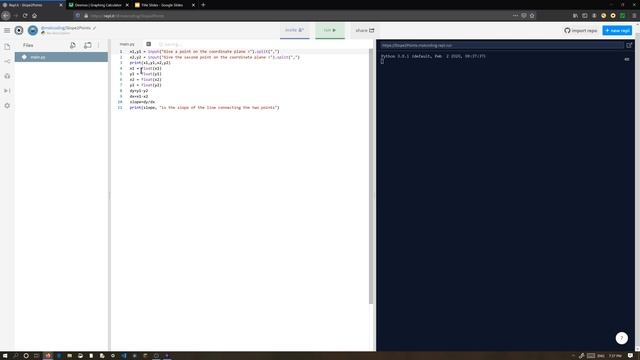Screen dimensions: 640x360
Task: Bookmark this page with star icon
Action: tap(532, 16)
